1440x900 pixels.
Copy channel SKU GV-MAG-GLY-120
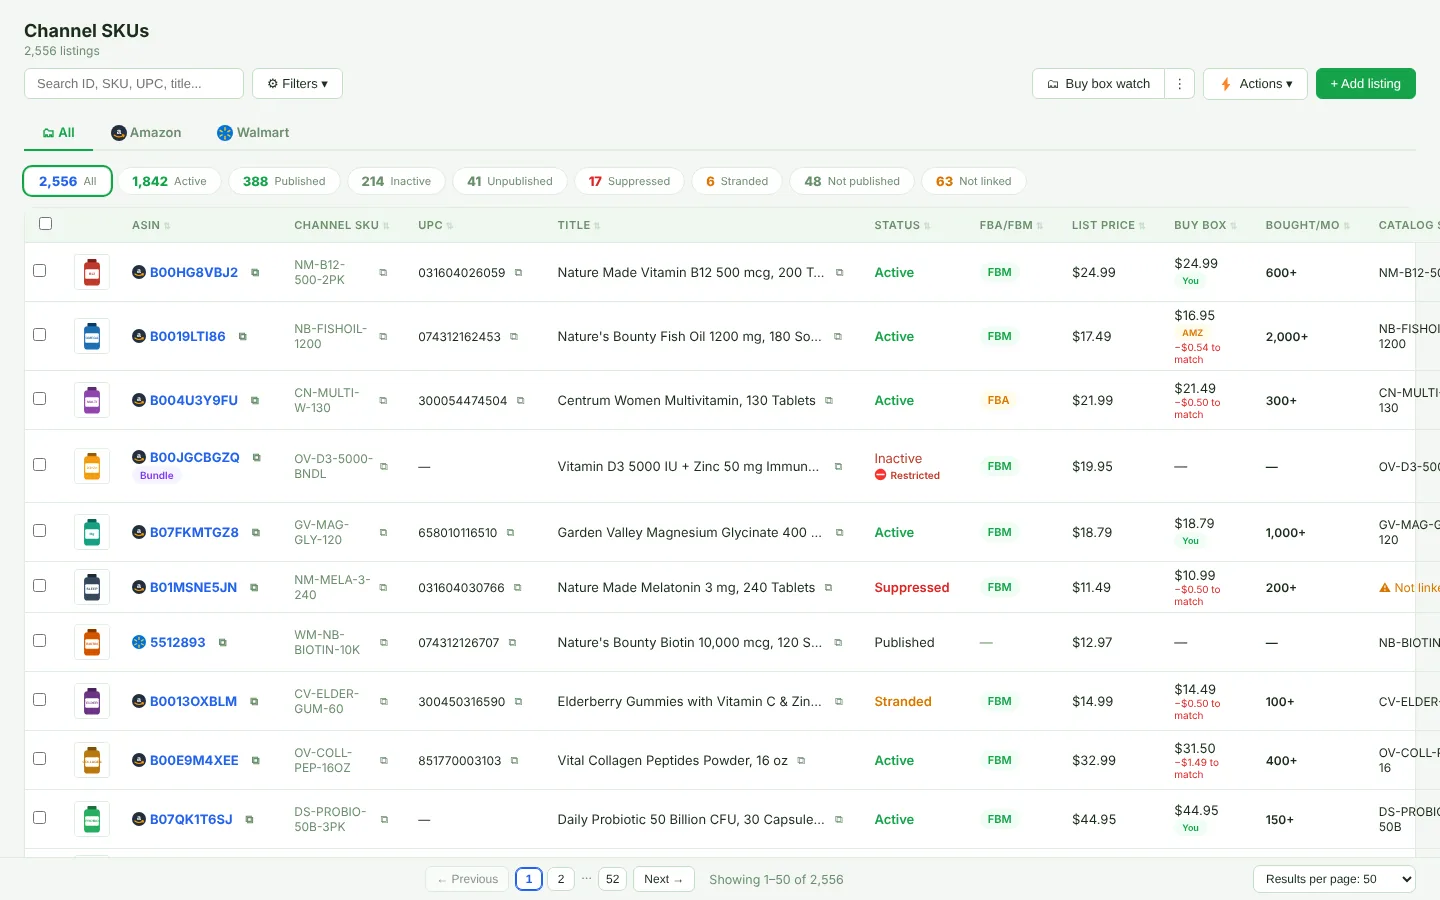(x=383, y=533)
